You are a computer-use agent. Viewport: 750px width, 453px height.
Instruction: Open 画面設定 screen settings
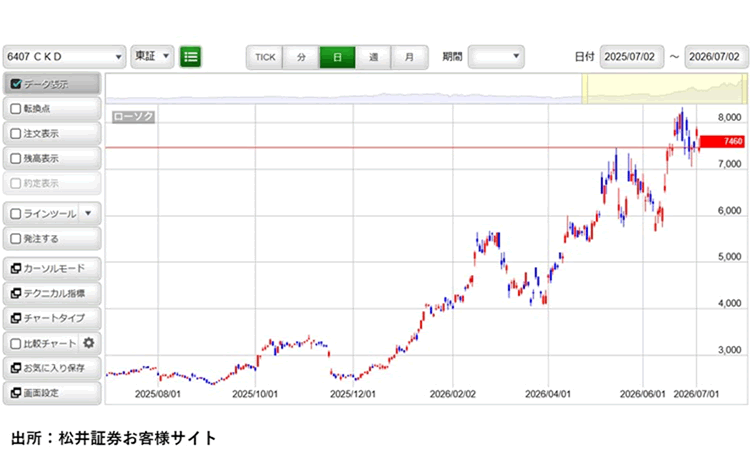click(52, 393)
